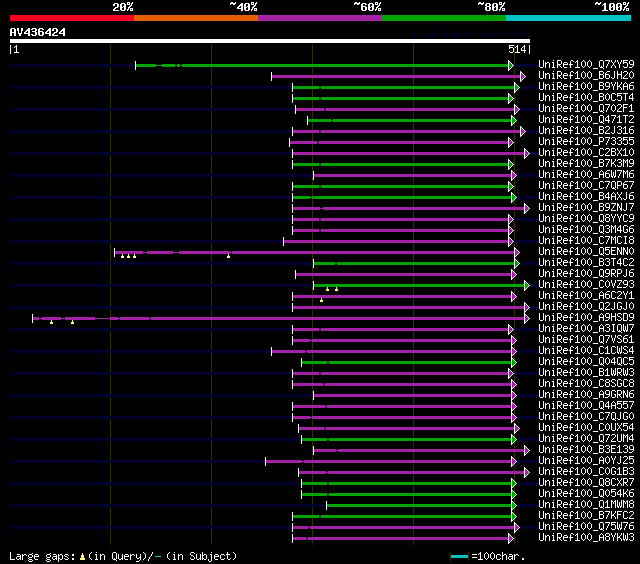Click the red 20% identity legend segment
This screenshot has width=640, height=564.
pyautogui.click(x=71, y=18)
